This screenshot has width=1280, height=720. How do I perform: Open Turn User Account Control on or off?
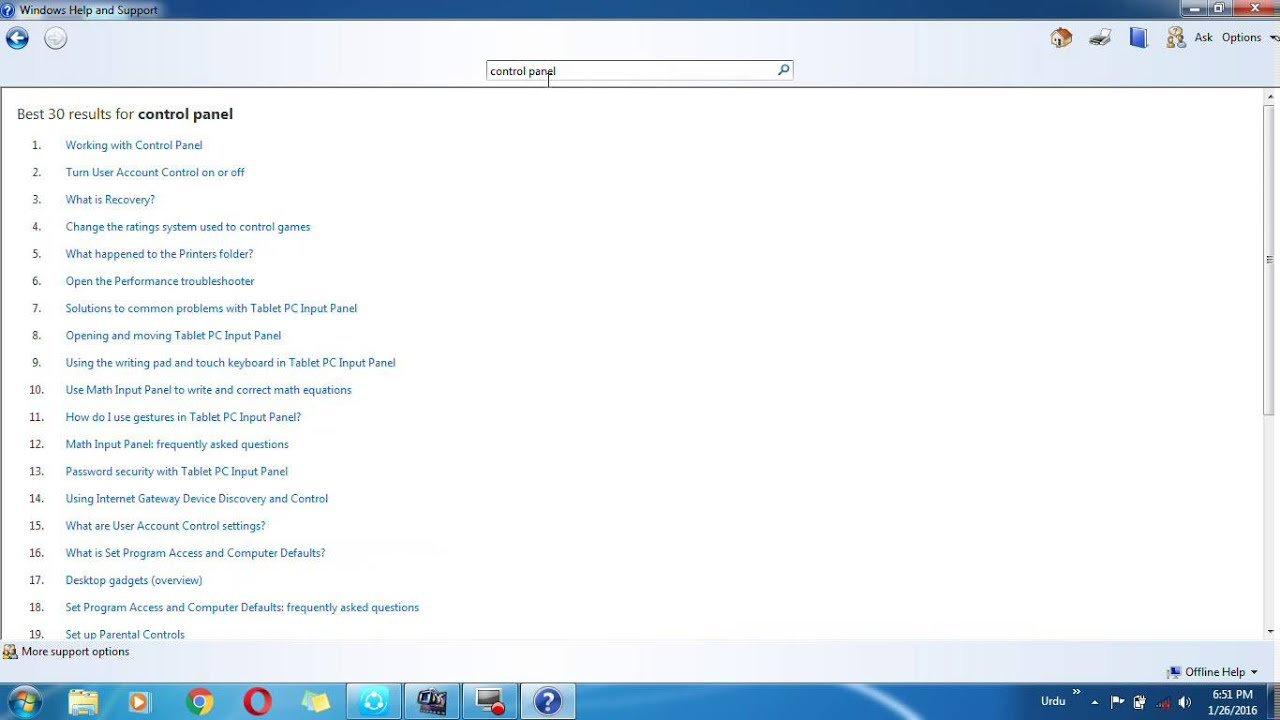(155, 172)
